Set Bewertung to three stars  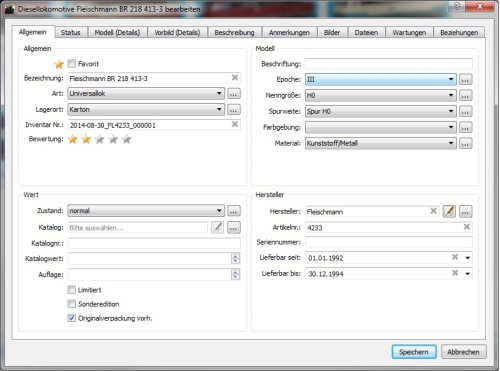[100, 139]
